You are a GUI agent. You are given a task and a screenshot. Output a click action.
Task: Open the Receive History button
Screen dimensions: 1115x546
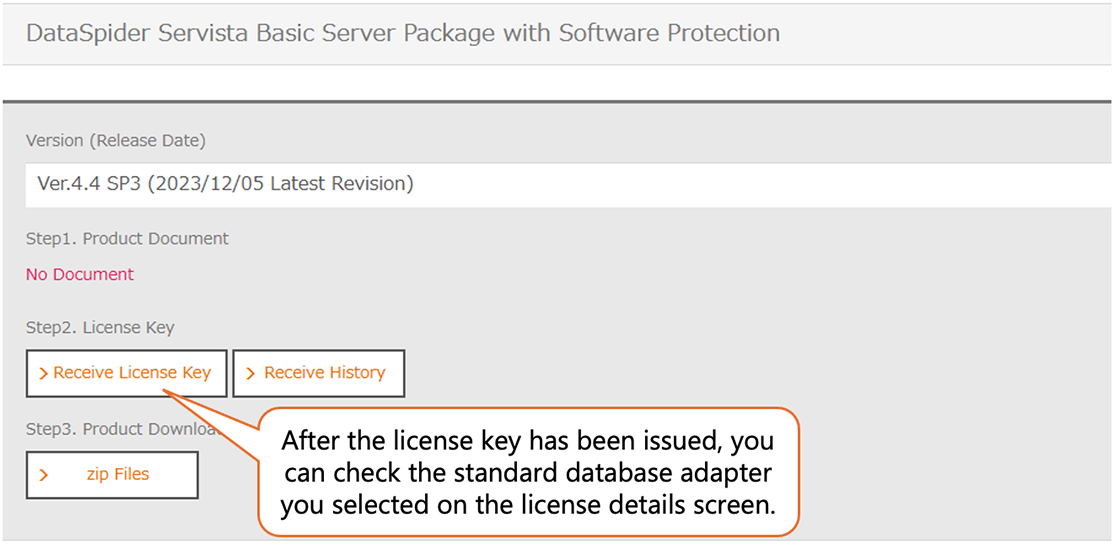pyautogui.click(x=319, y=373)
